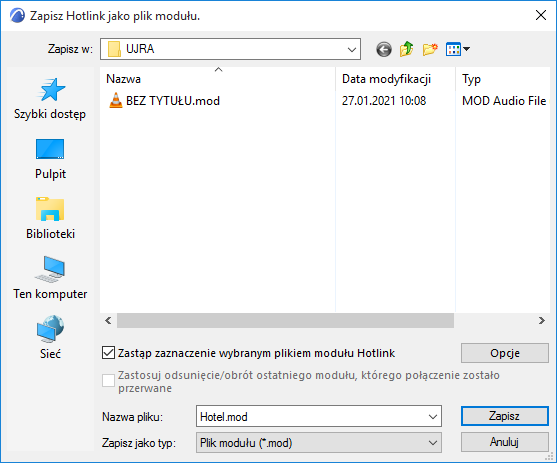Toggle Zastąp zaznaczenie wybranym plikiem modułu Hotlink checkbox
This screenshot has width=557, height=463.
pos(108,353)
